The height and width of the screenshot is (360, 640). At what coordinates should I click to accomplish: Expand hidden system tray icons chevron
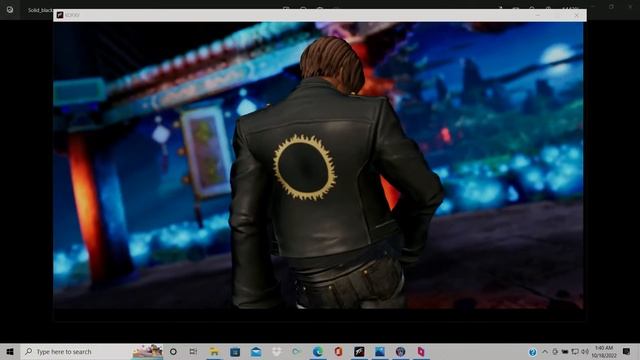tap(545, 351)
